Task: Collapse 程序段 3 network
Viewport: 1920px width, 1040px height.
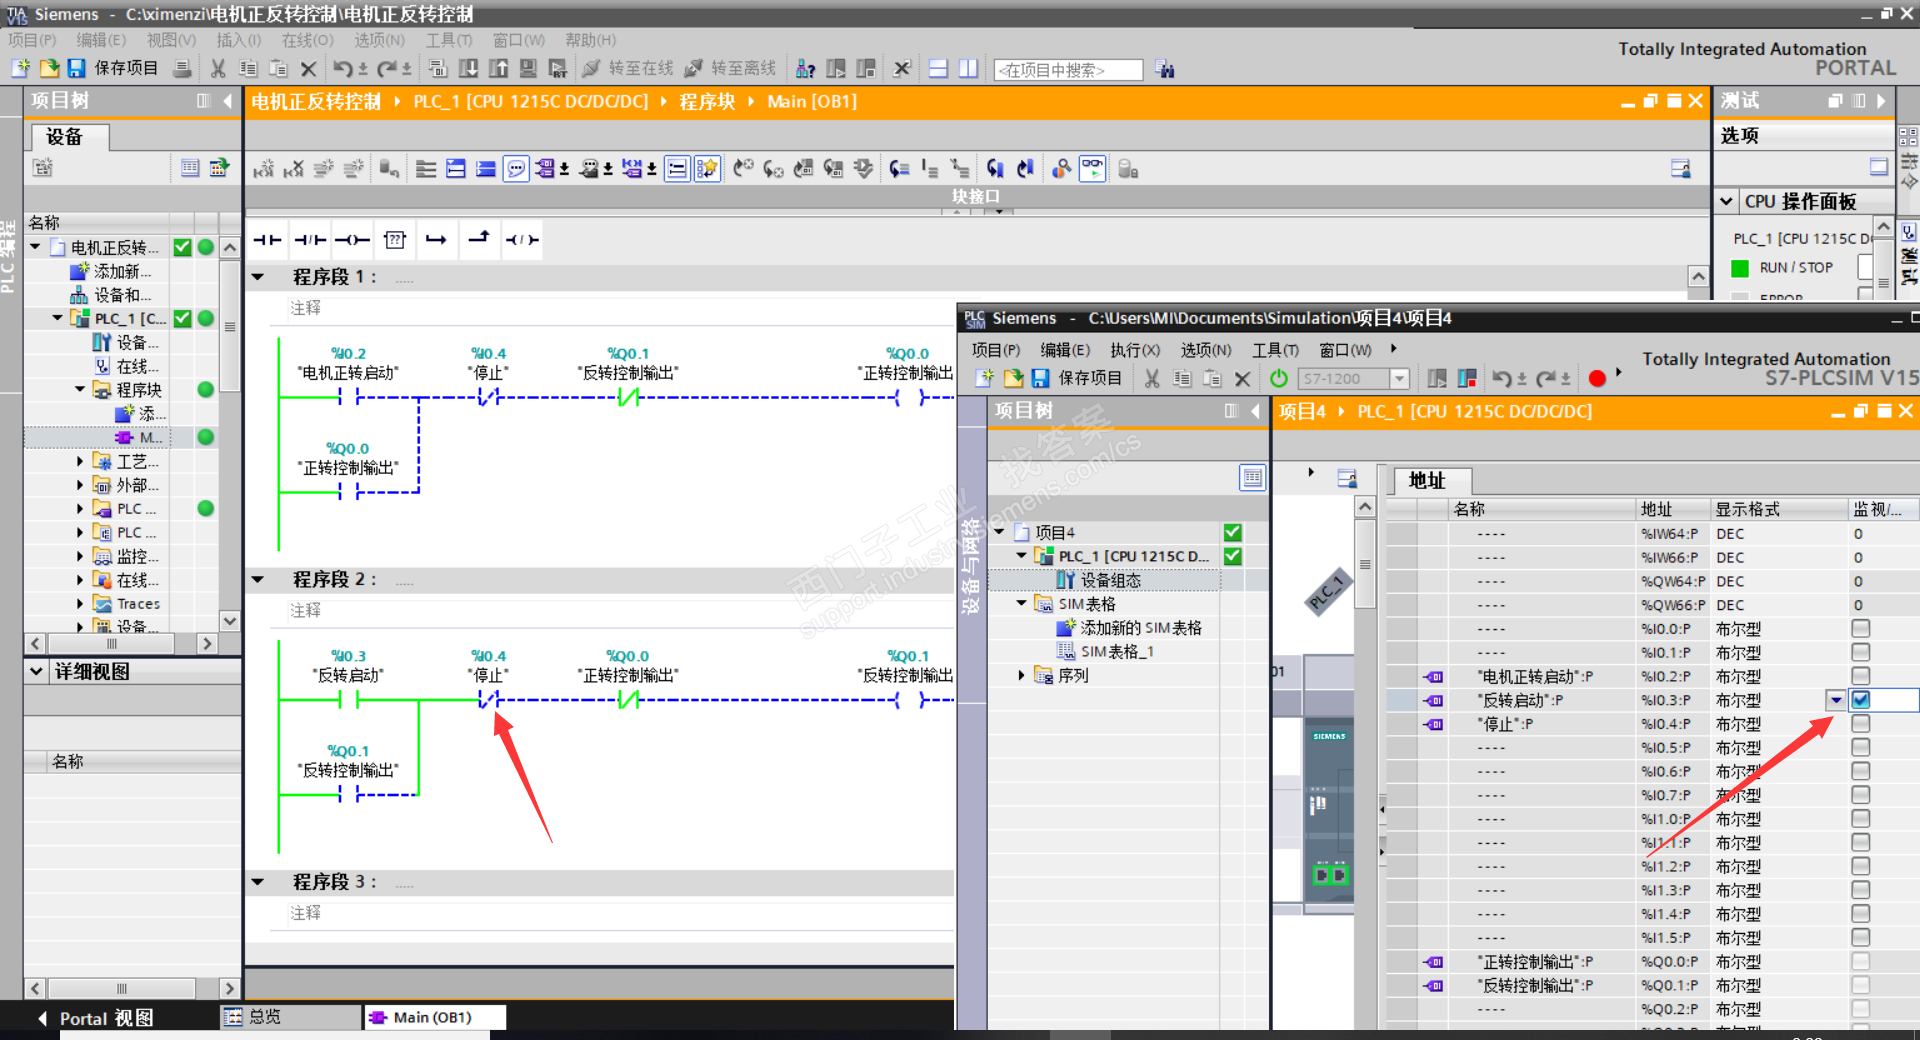Action: 258,882
